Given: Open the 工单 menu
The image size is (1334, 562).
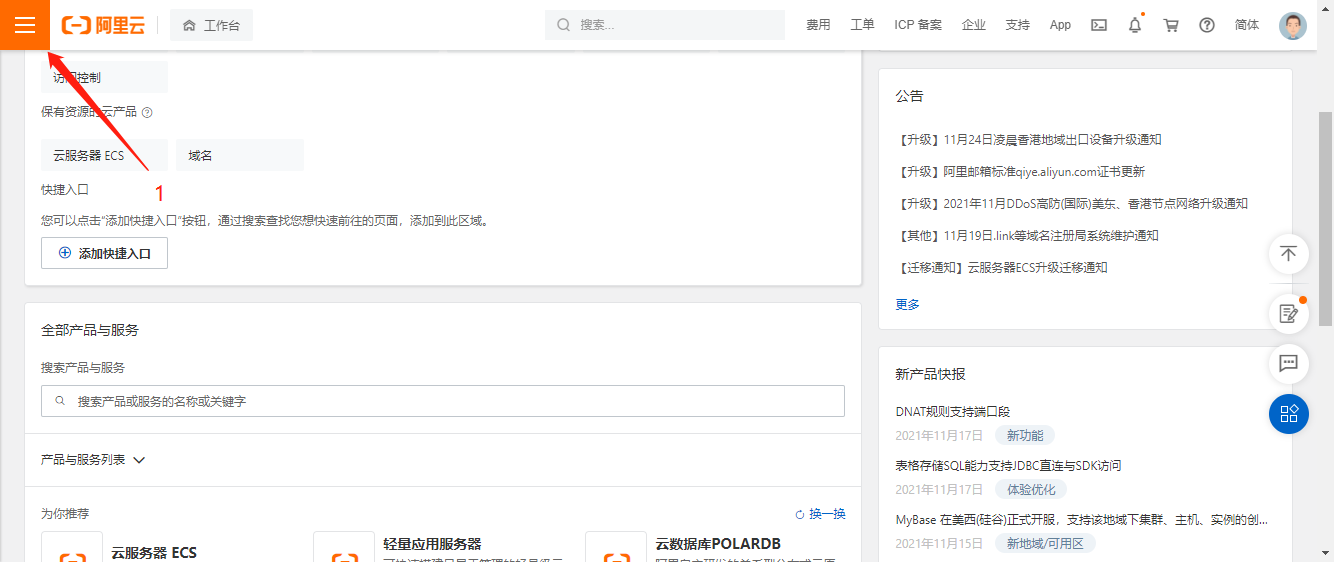Looking at the screenshot, I should [x=862, y=25].
